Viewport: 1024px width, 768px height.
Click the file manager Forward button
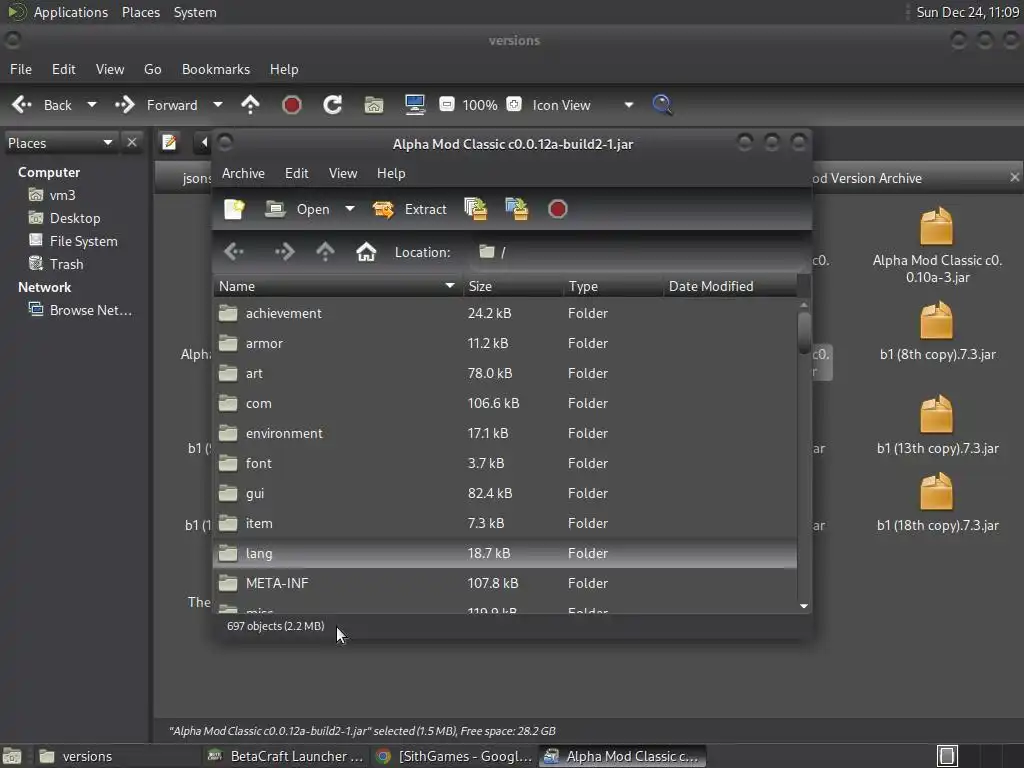coord(157,105)
